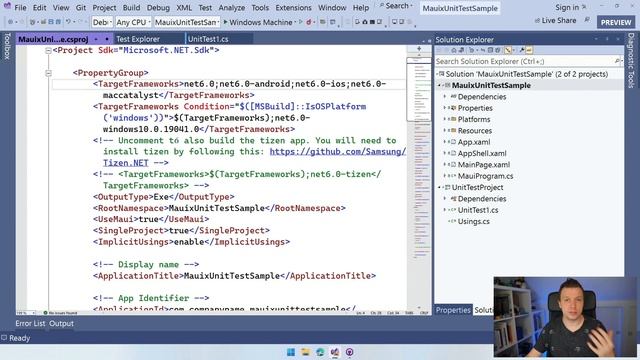Open the github.com/Samsung Tizen.NET link

click(x=338, y=151)
